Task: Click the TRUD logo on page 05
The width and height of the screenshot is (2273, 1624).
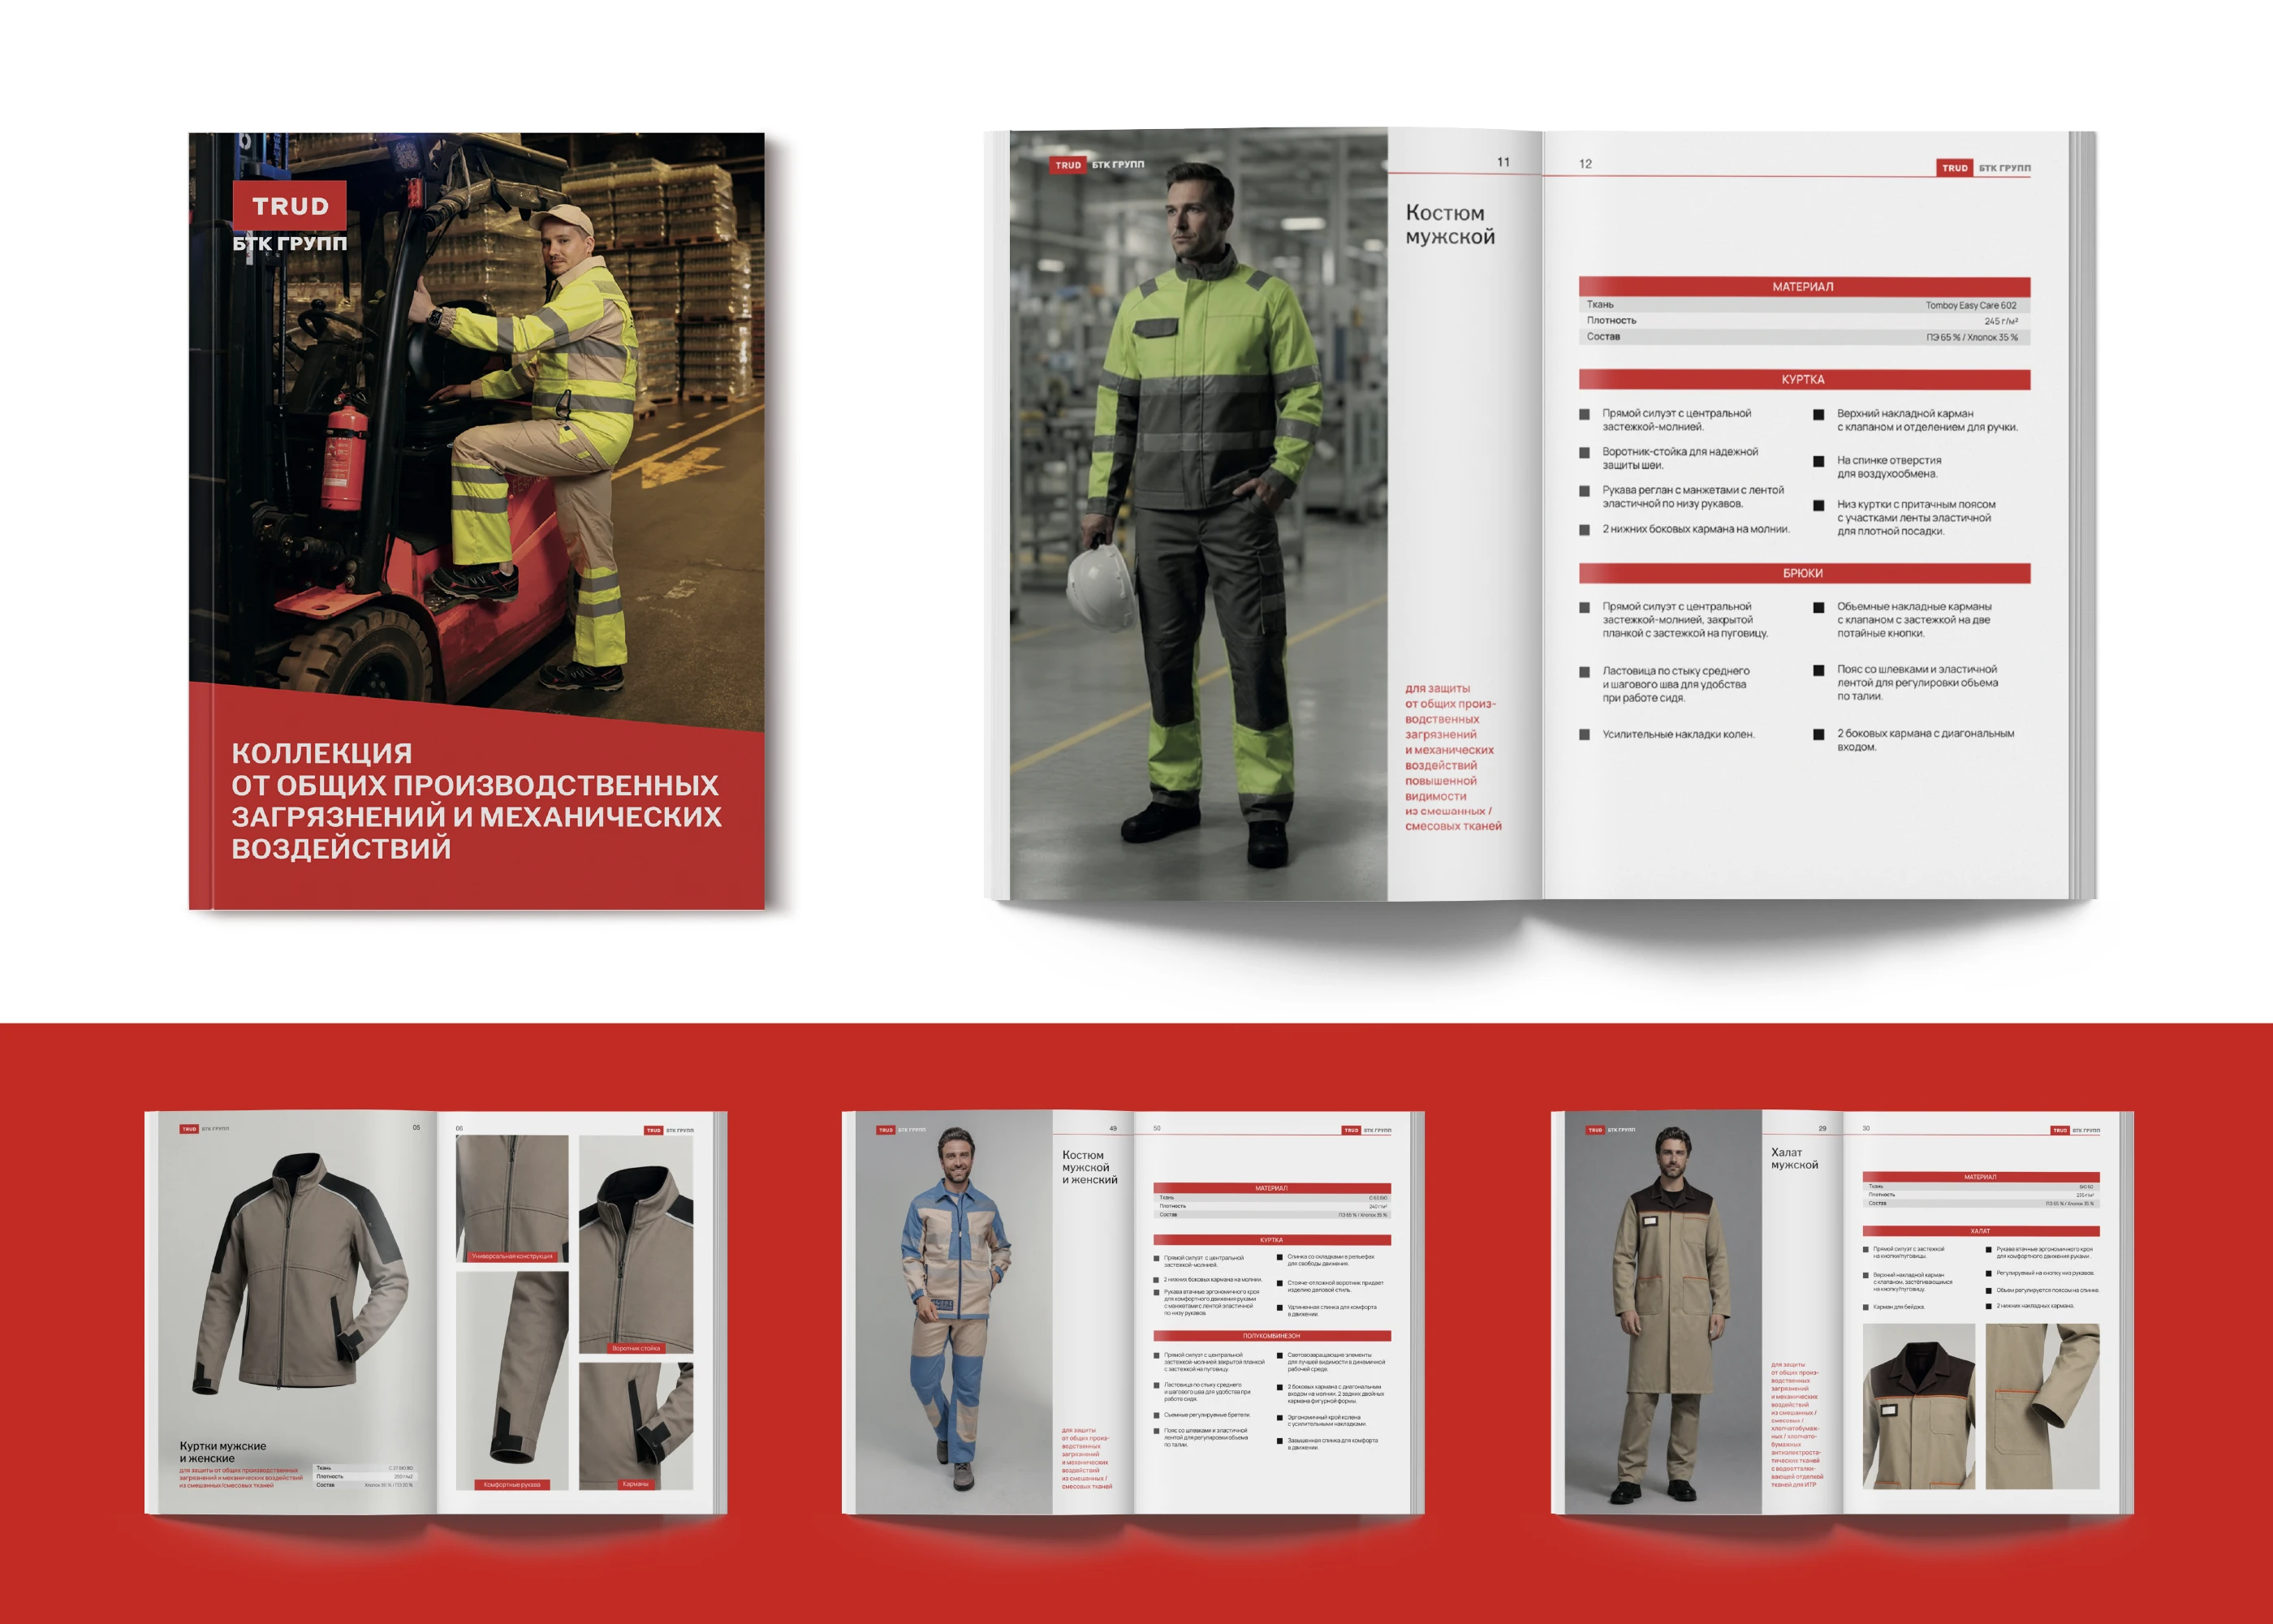Action: 189,1129
